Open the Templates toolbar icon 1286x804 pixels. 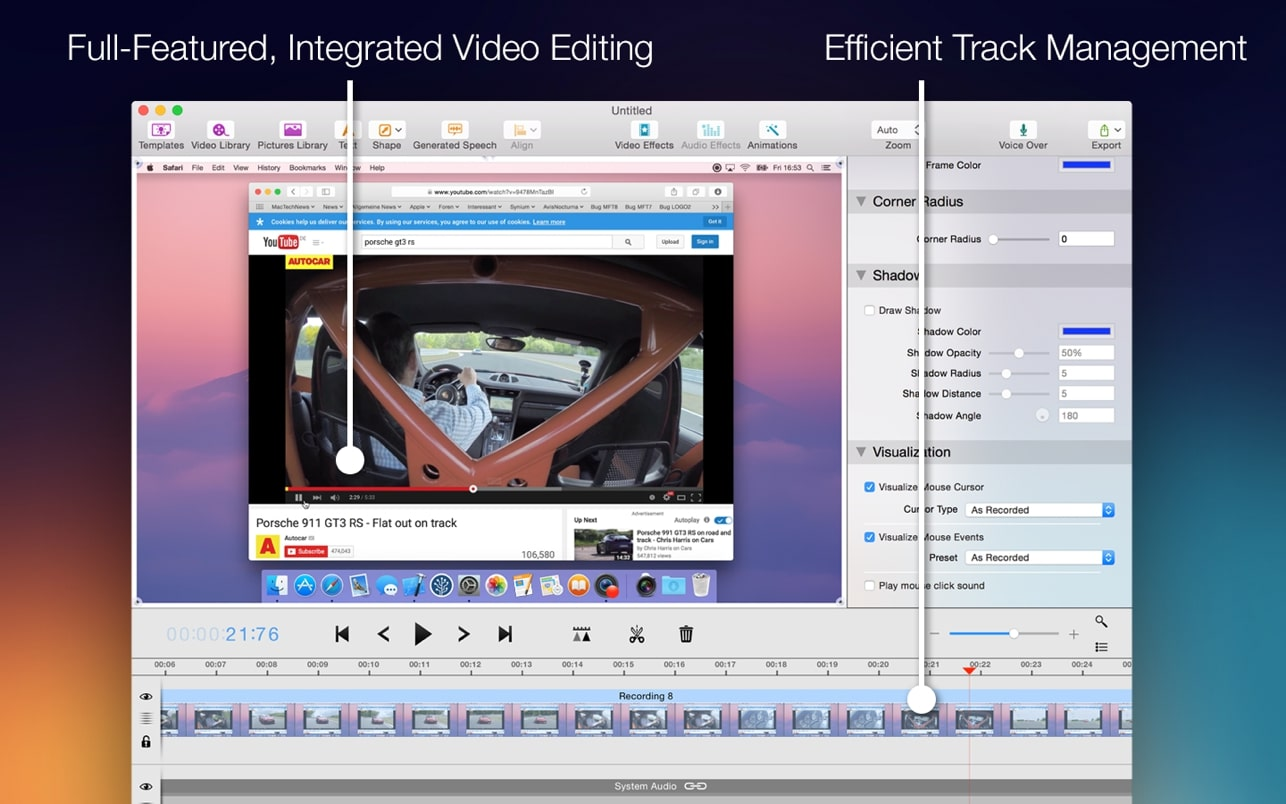[161, 130]
